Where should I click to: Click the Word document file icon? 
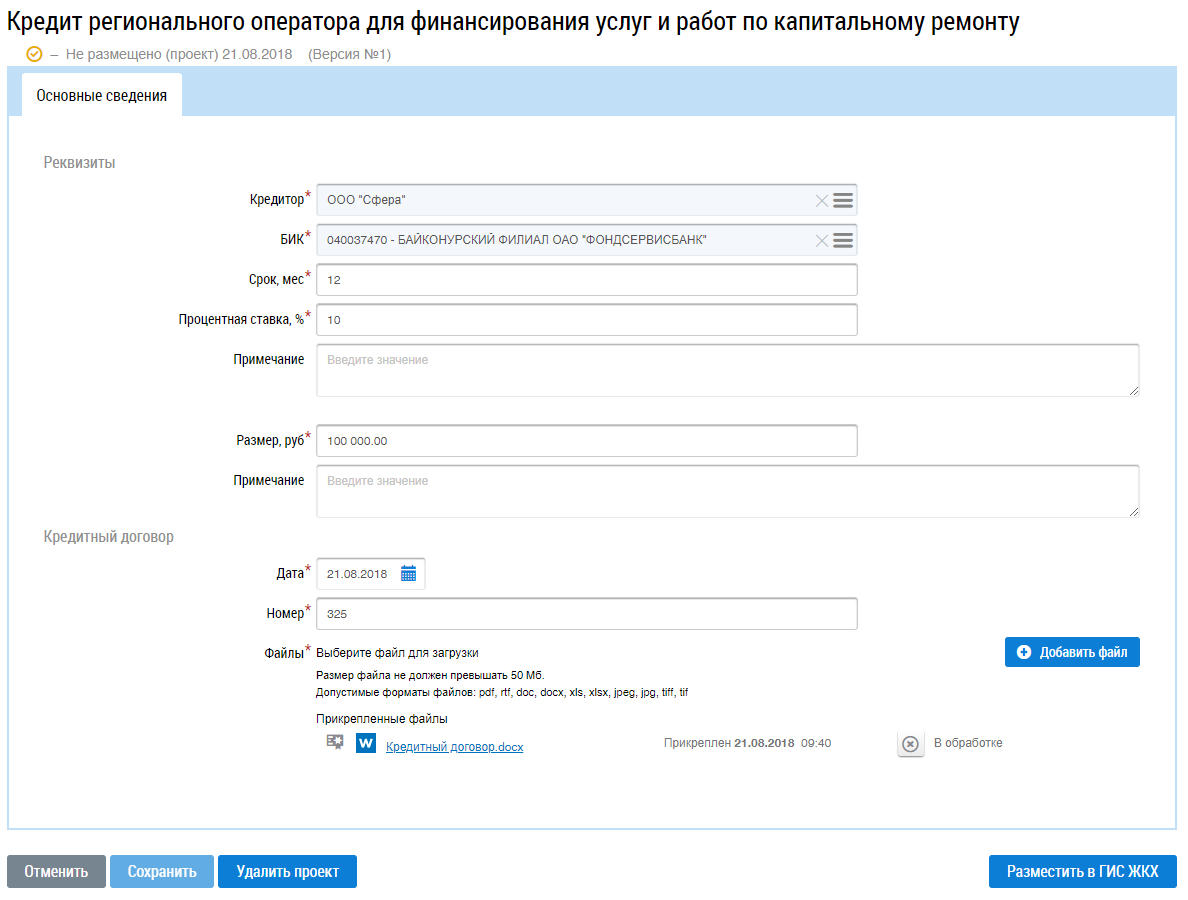366,744
